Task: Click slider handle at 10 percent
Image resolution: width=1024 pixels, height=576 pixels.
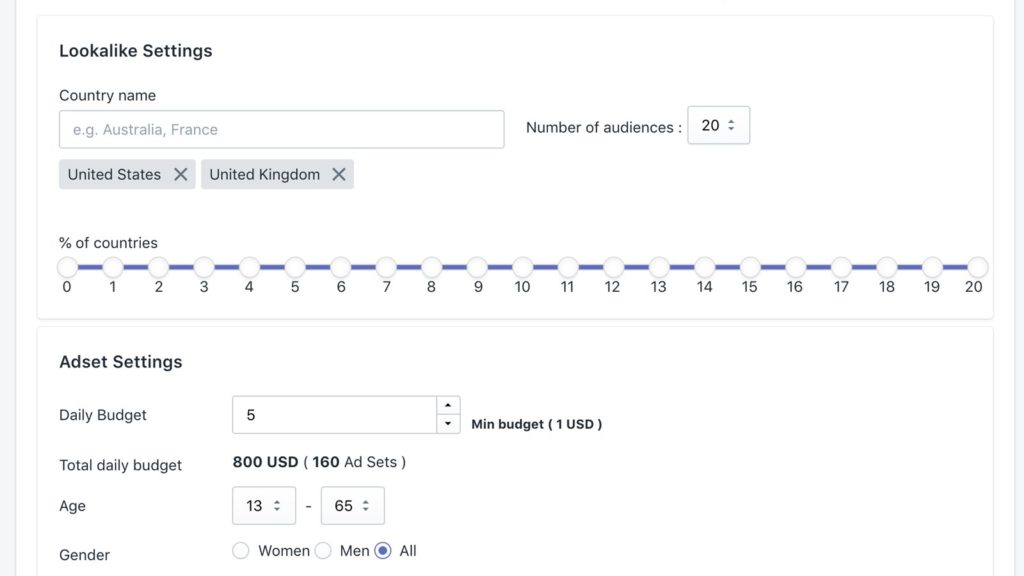Action: (x=522, y=267)
